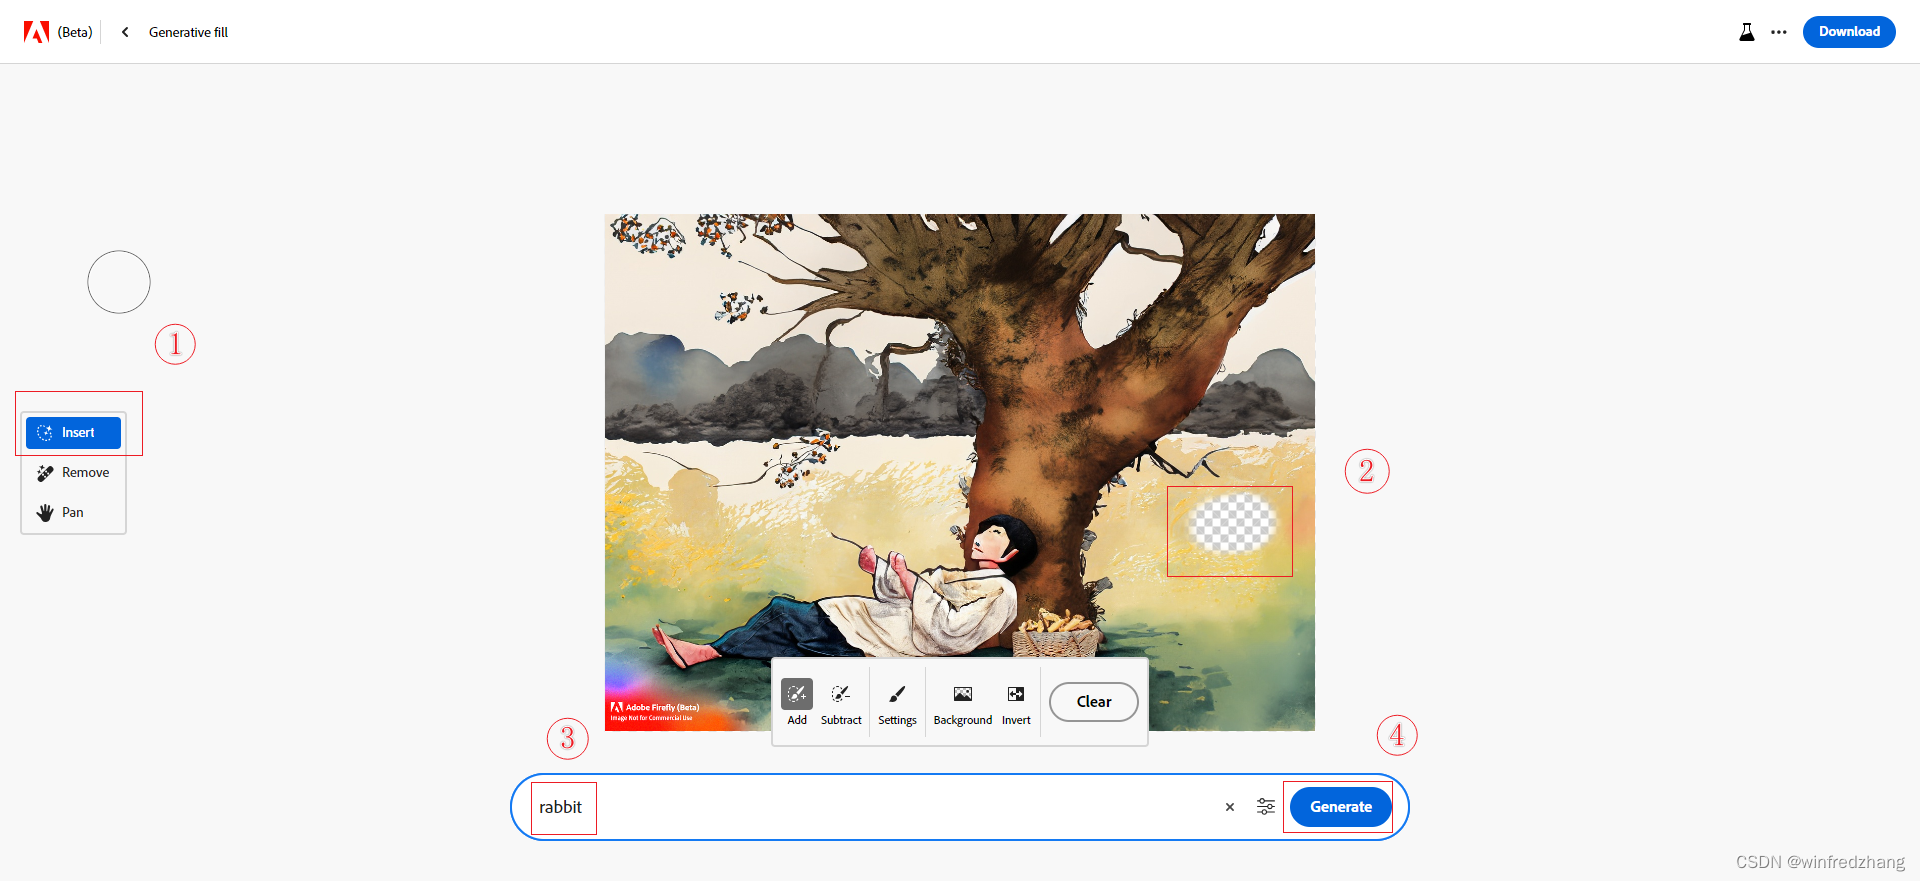Click the Clear button
1920x881 pixels.
pos(1094,702)
